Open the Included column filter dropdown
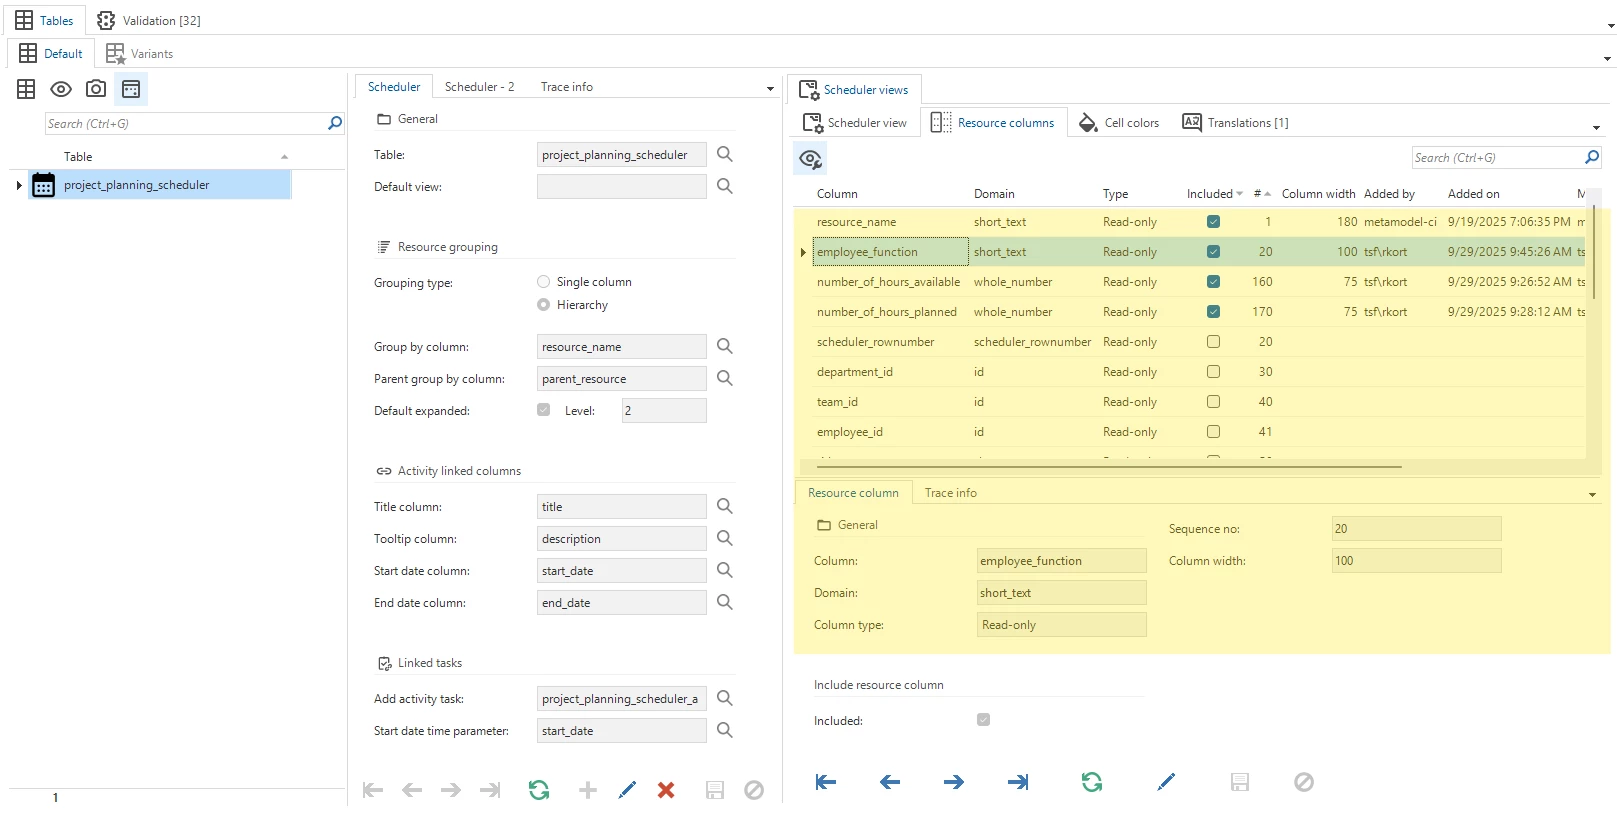Viewport: 1617px width, 815px height. click(1240, 194)
